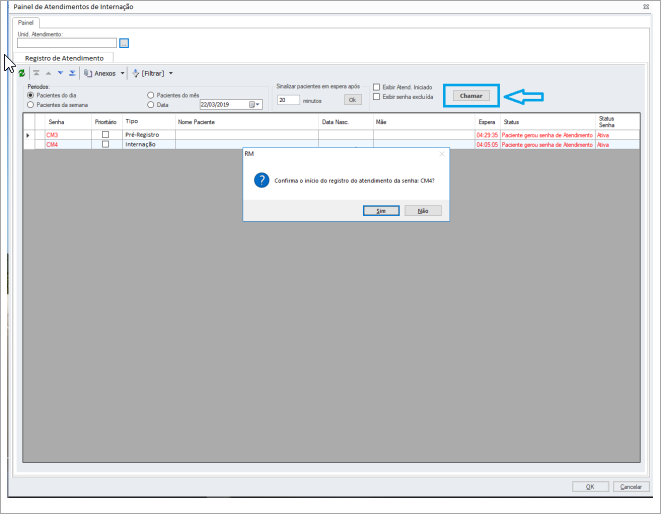The height and width of the screenshot is (516, 662).
Task: Open the Registro de Atendimento tab
Action: pos(64,58)
